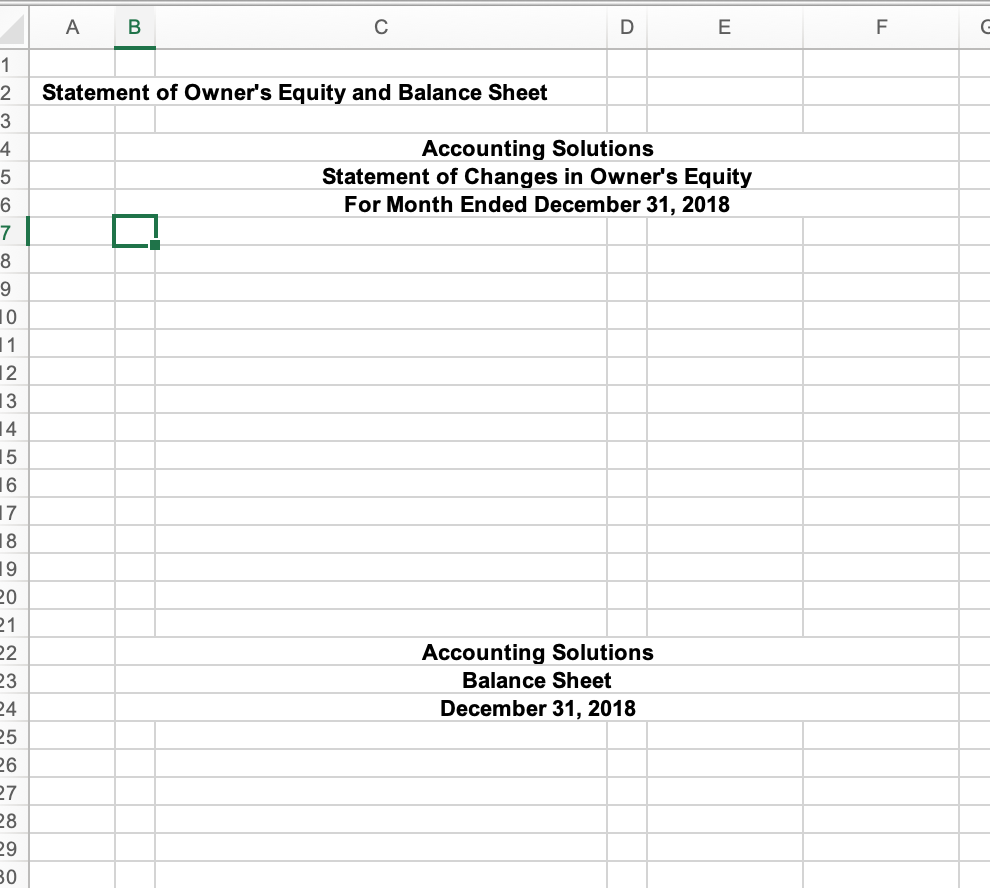
Task: Select row 3 header
Action: point(13,120)
